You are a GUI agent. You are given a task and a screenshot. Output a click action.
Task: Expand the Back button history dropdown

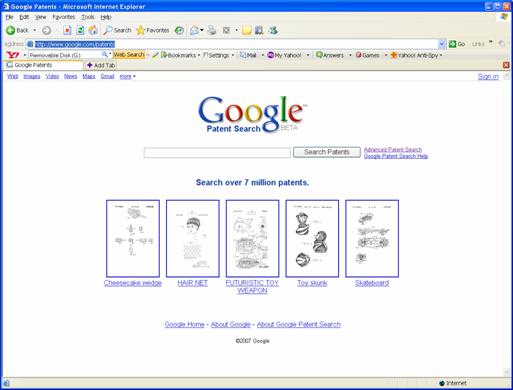[x=34, y=30]
